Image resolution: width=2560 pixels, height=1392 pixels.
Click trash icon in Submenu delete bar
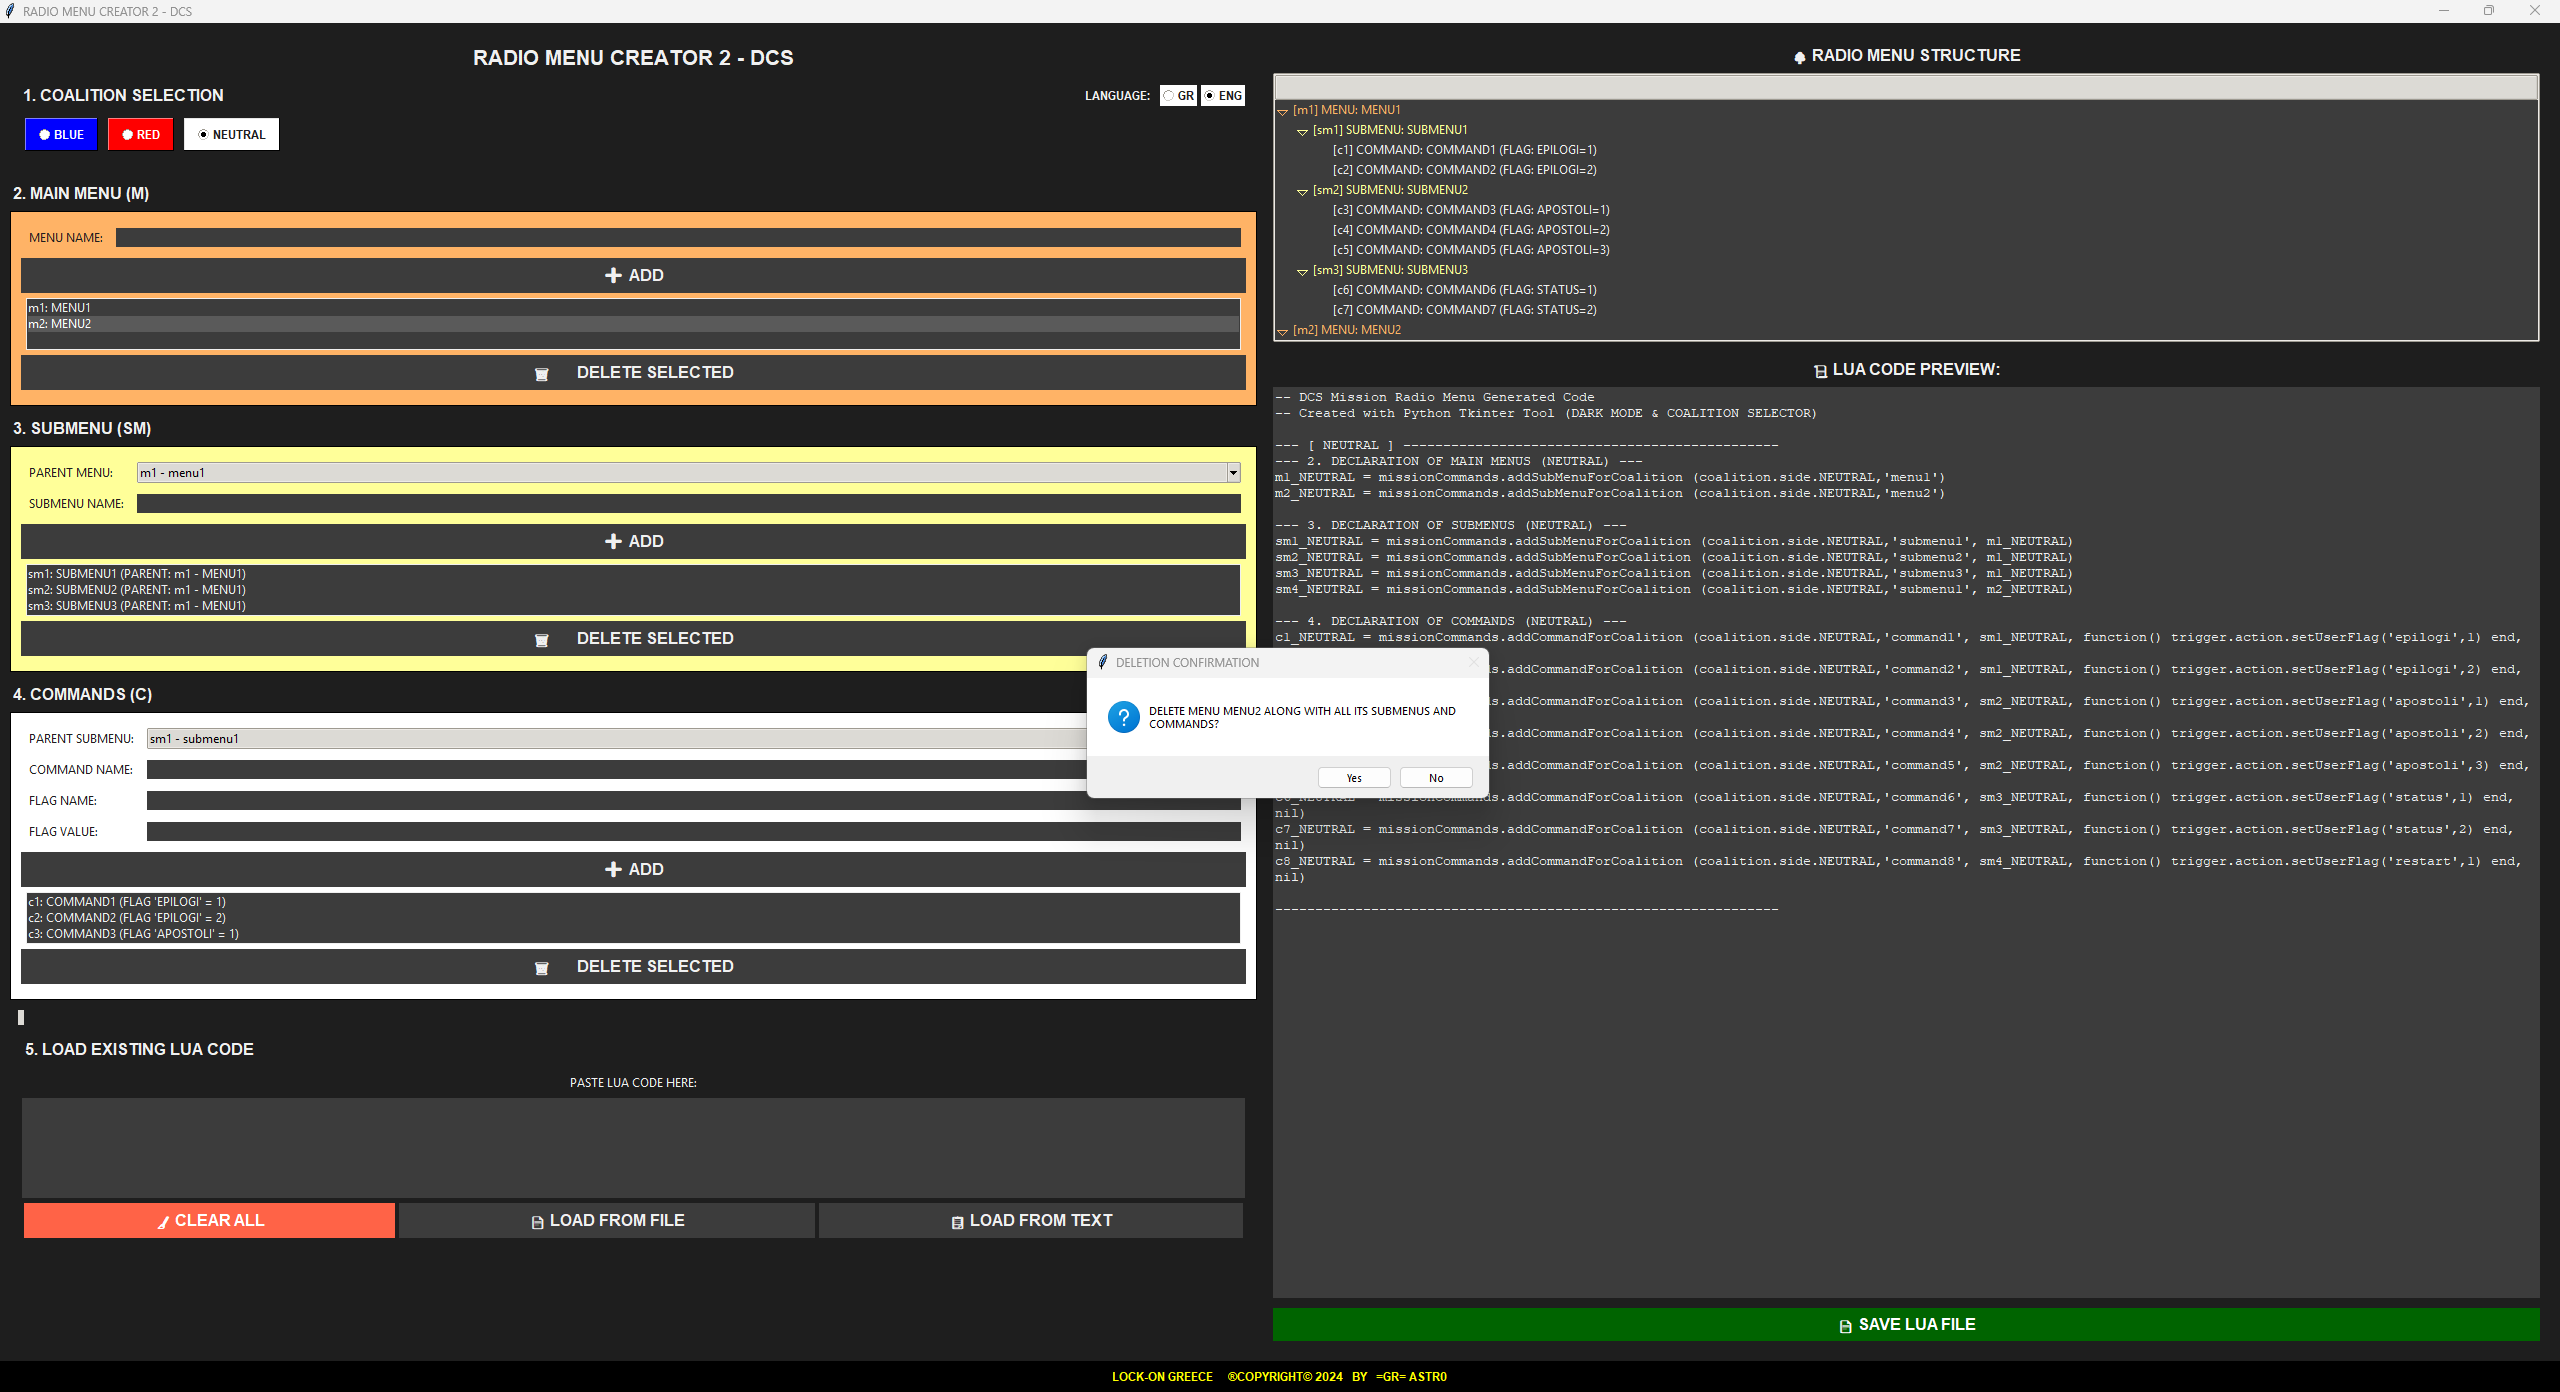tap(542, 640)
